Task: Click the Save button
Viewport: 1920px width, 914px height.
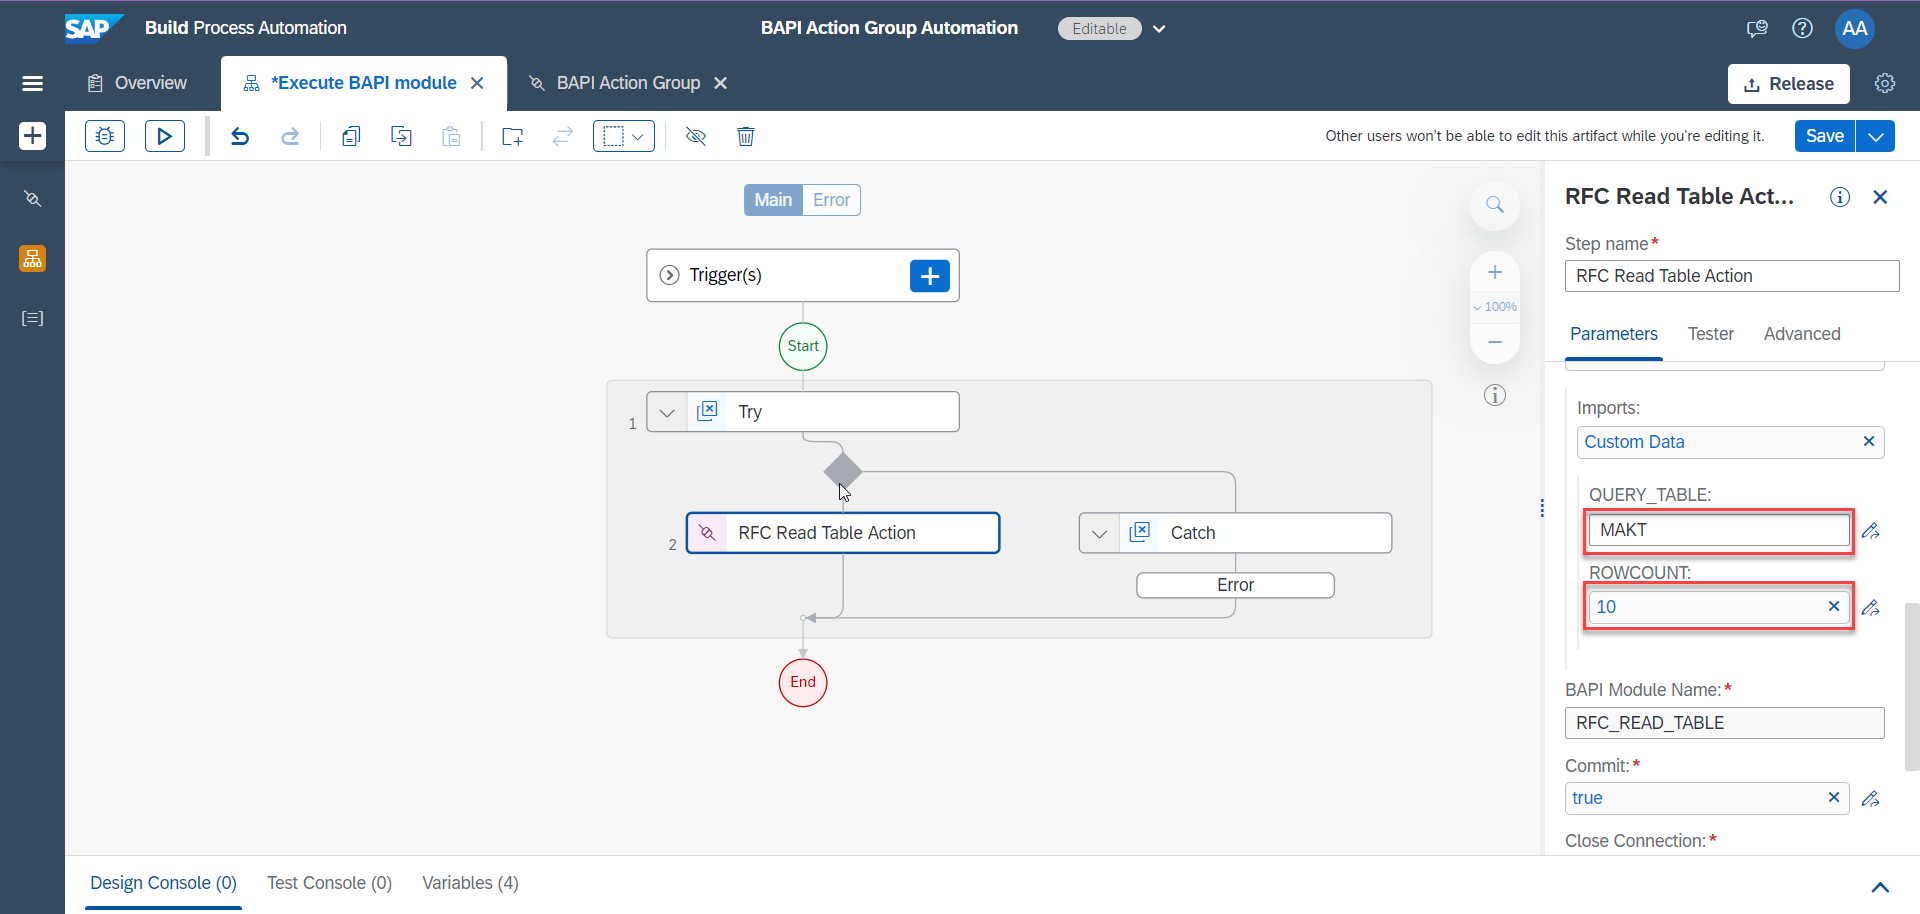Action: pos(1825,136)
